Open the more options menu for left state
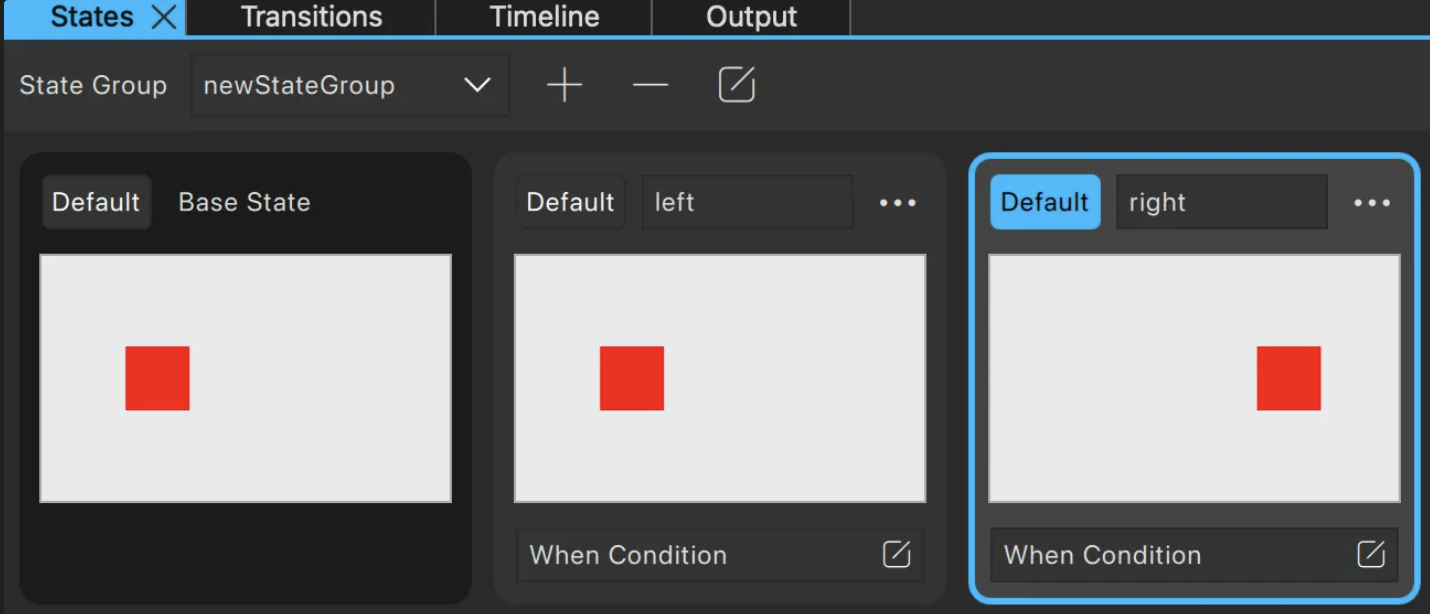This screenshot has height=614, width=1430. tap(897, 203)
